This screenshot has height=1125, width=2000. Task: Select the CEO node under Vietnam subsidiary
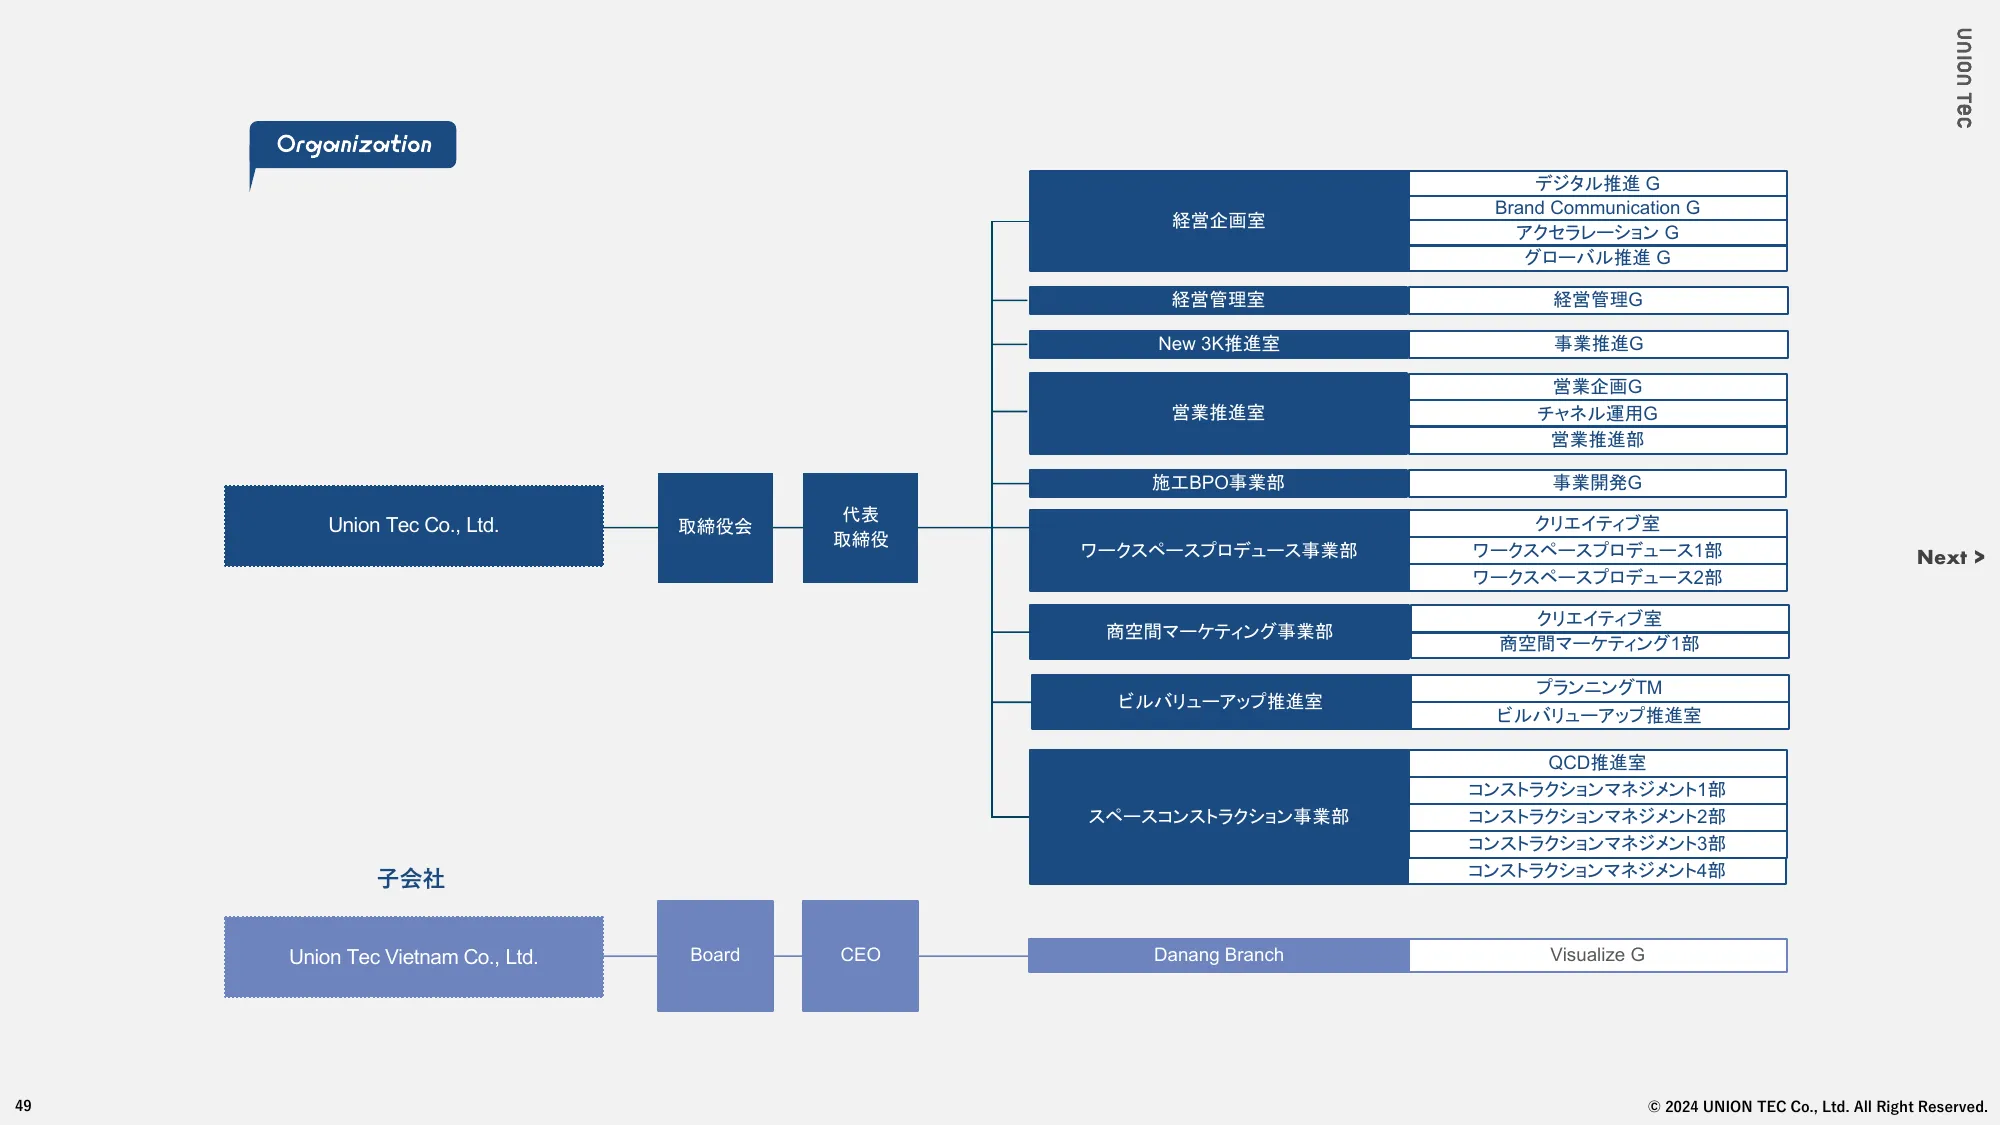click(x=859, y=955)
